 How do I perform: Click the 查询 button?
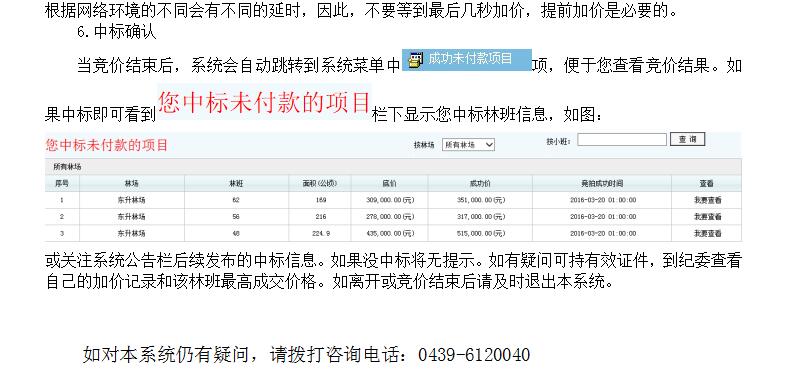point(687,139)
